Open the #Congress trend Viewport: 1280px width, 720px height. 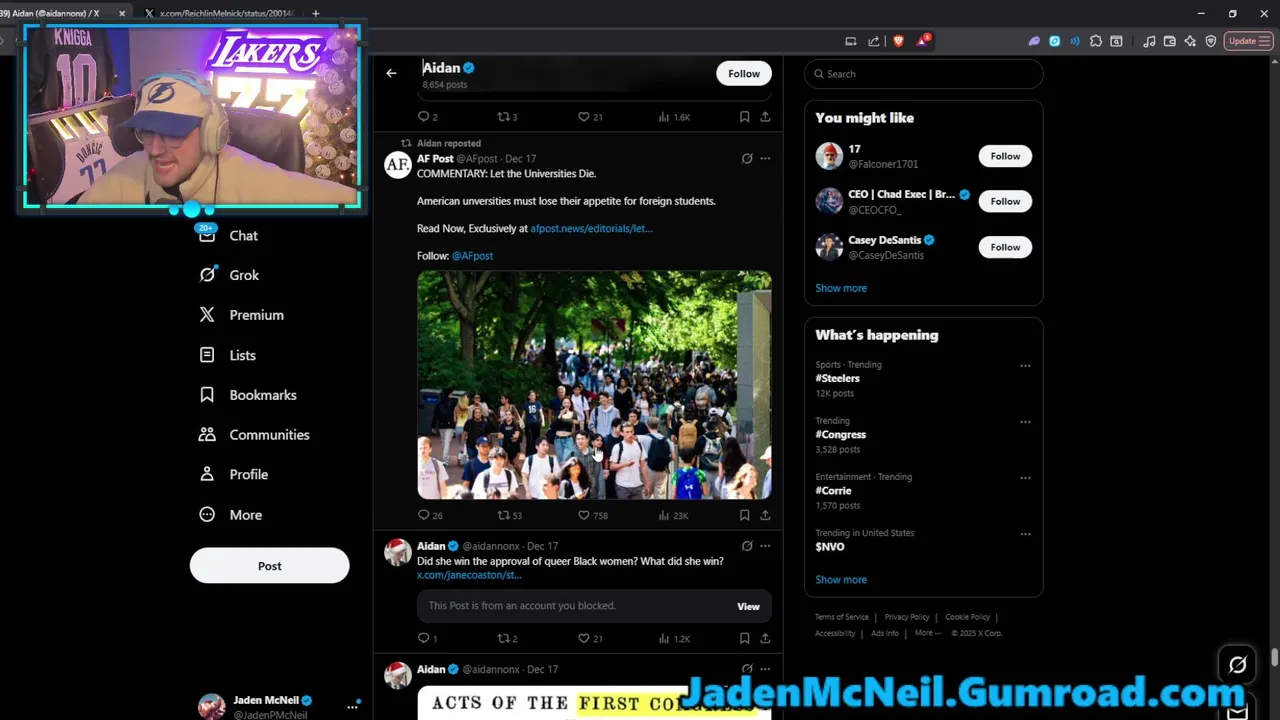pos(840,435)
